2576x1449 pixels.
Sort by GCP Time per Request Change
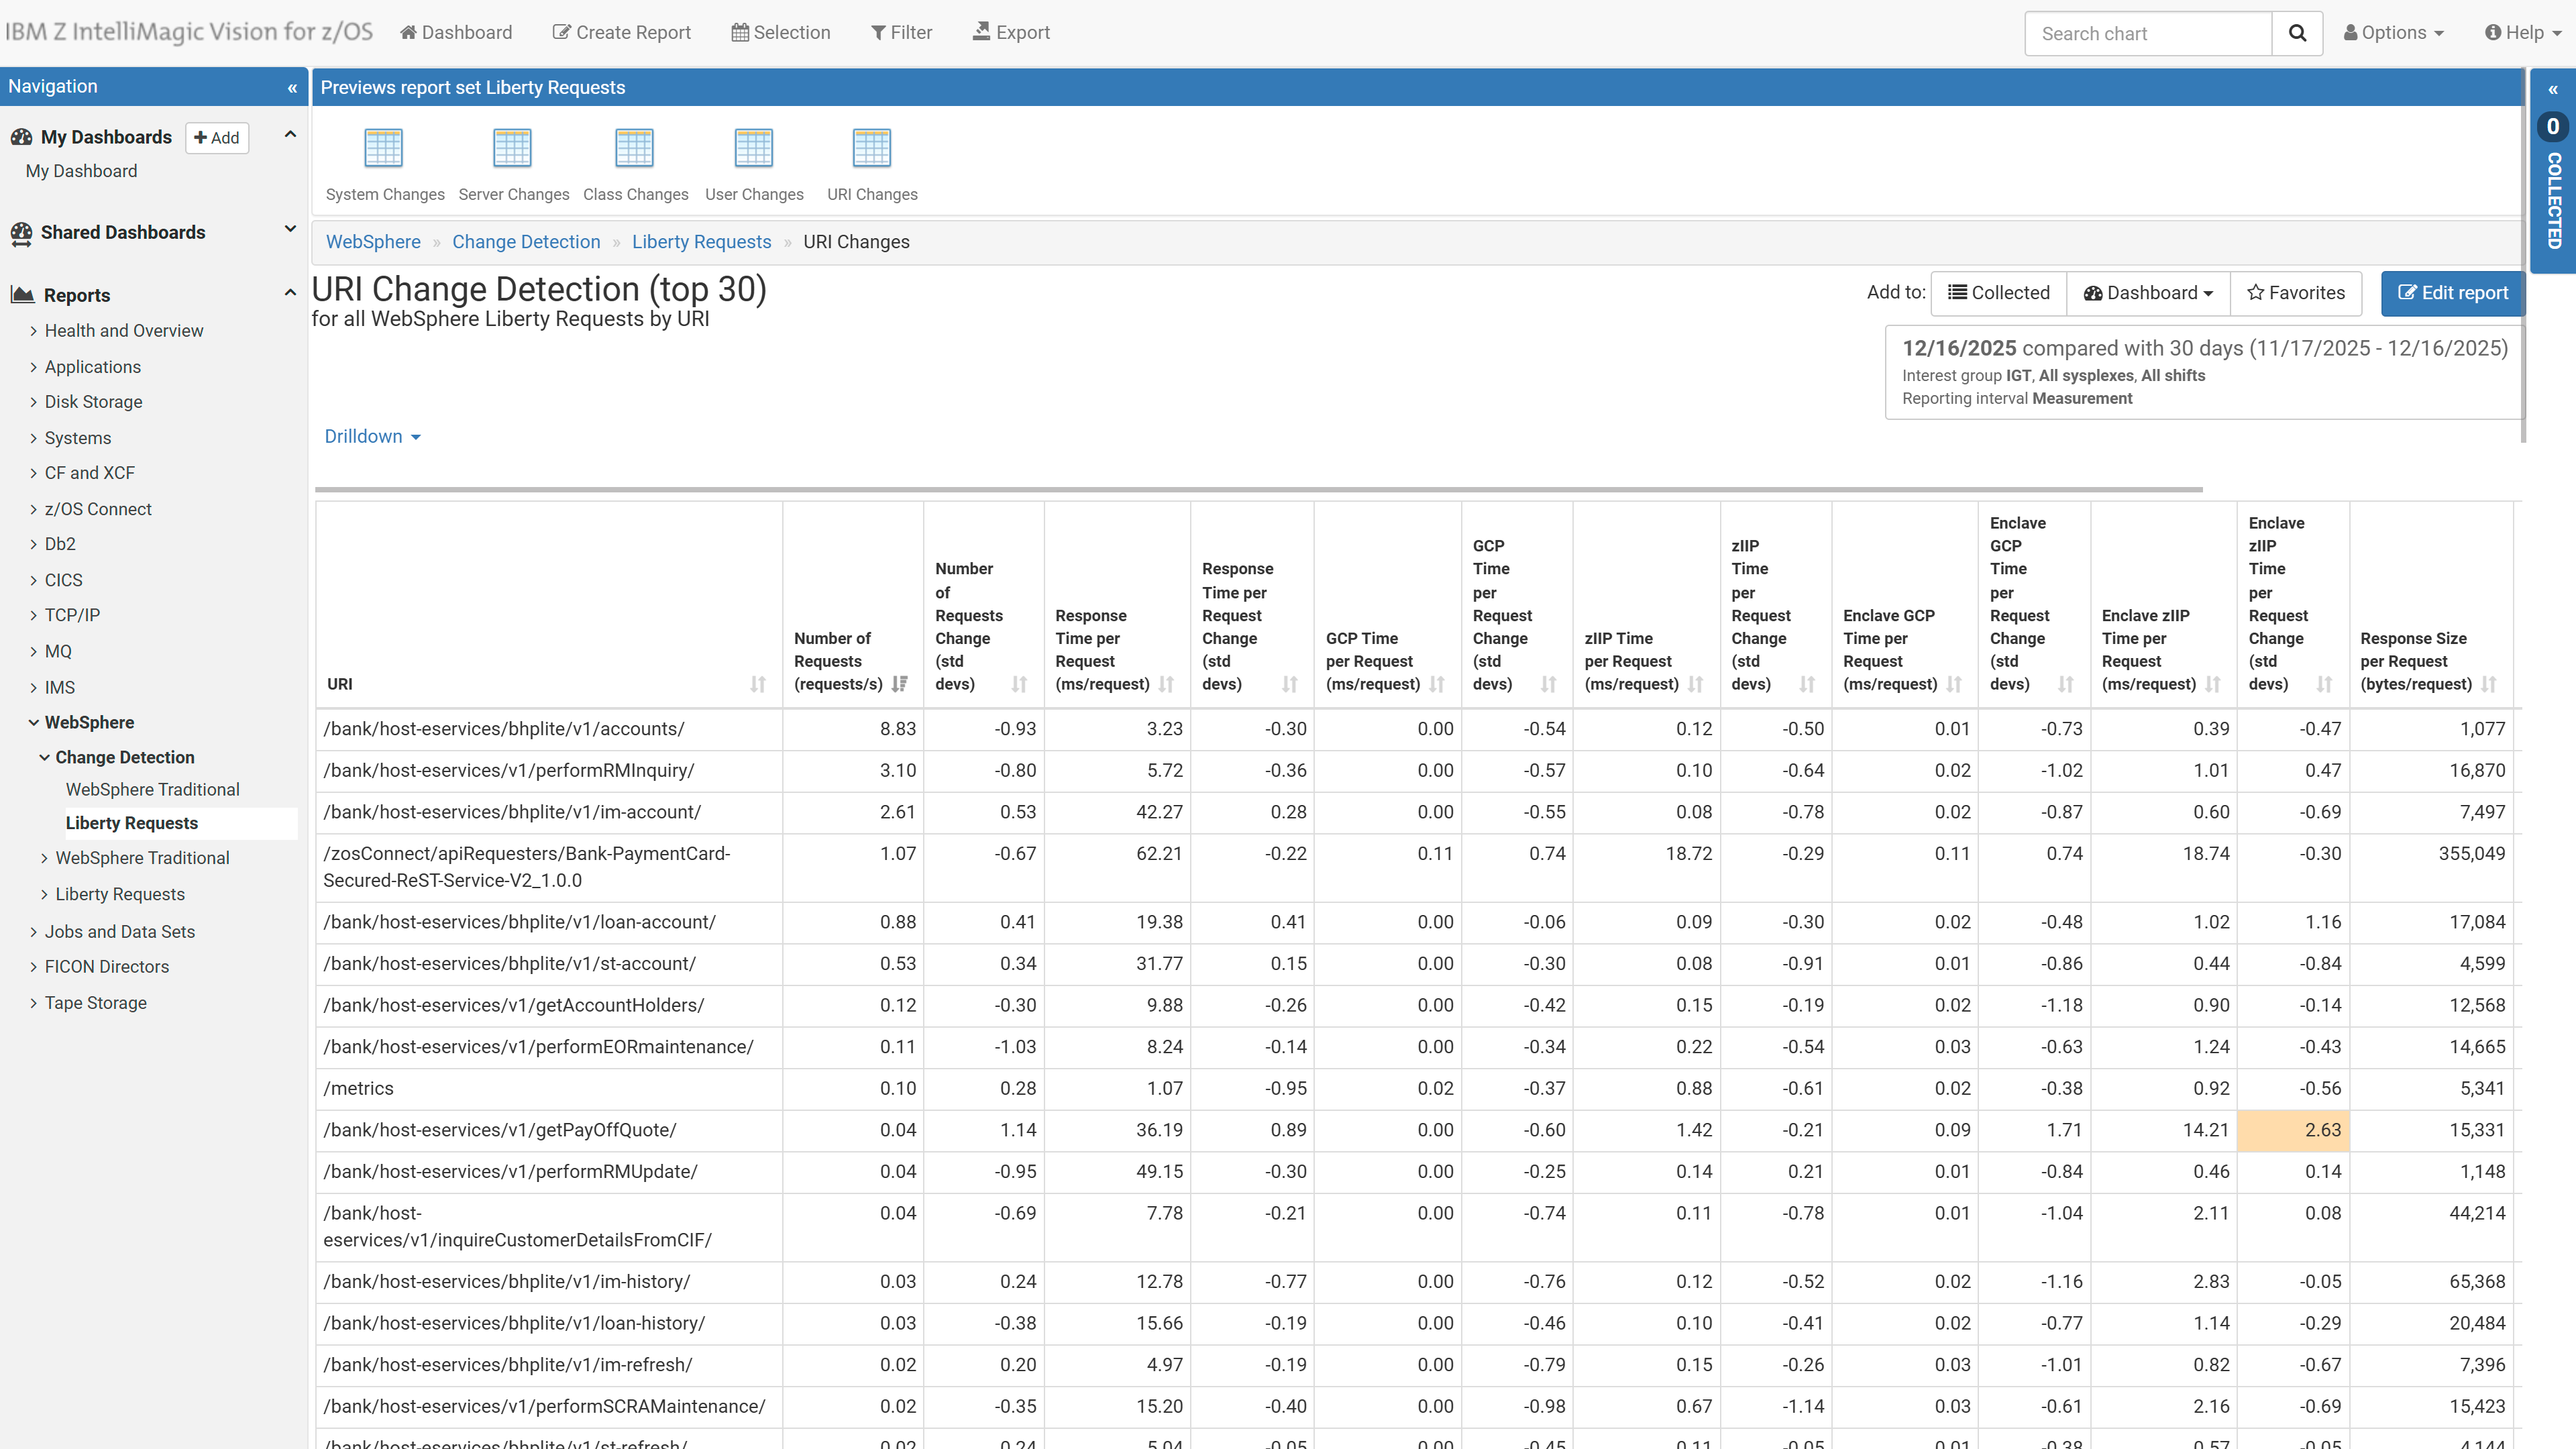coord(1549,685)
